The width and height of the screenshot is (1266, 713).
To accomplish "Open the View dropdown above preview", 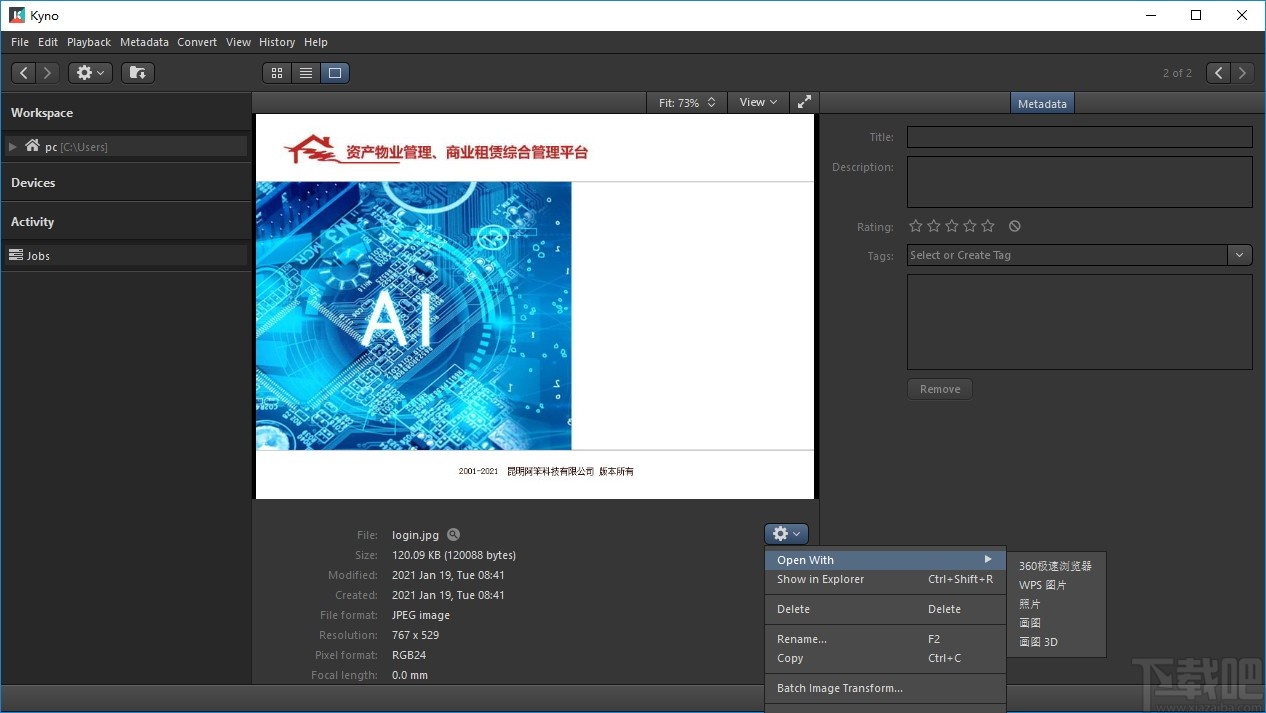I will [x=758, y=102].
